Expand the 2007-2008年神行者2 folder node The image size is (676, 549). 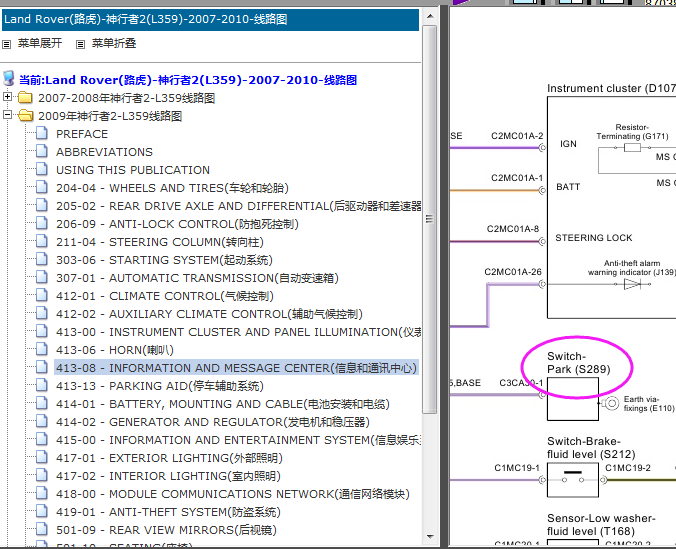click(7, 97)
